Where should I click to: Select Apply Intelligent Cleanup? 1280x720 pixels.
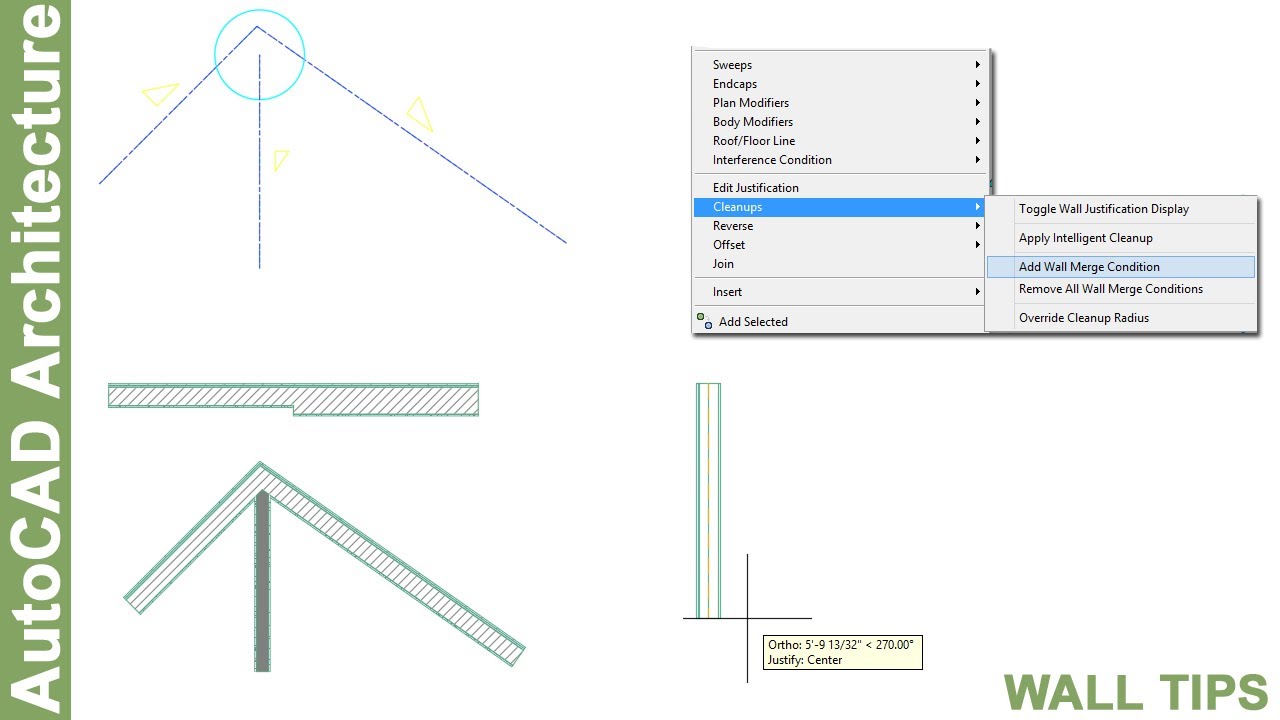coord(1120,238)
